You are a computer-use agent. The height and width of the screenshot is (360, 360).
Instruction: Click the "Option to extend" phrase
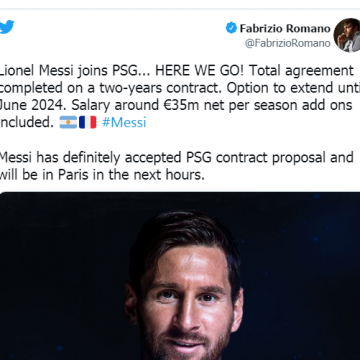(270, 88)
